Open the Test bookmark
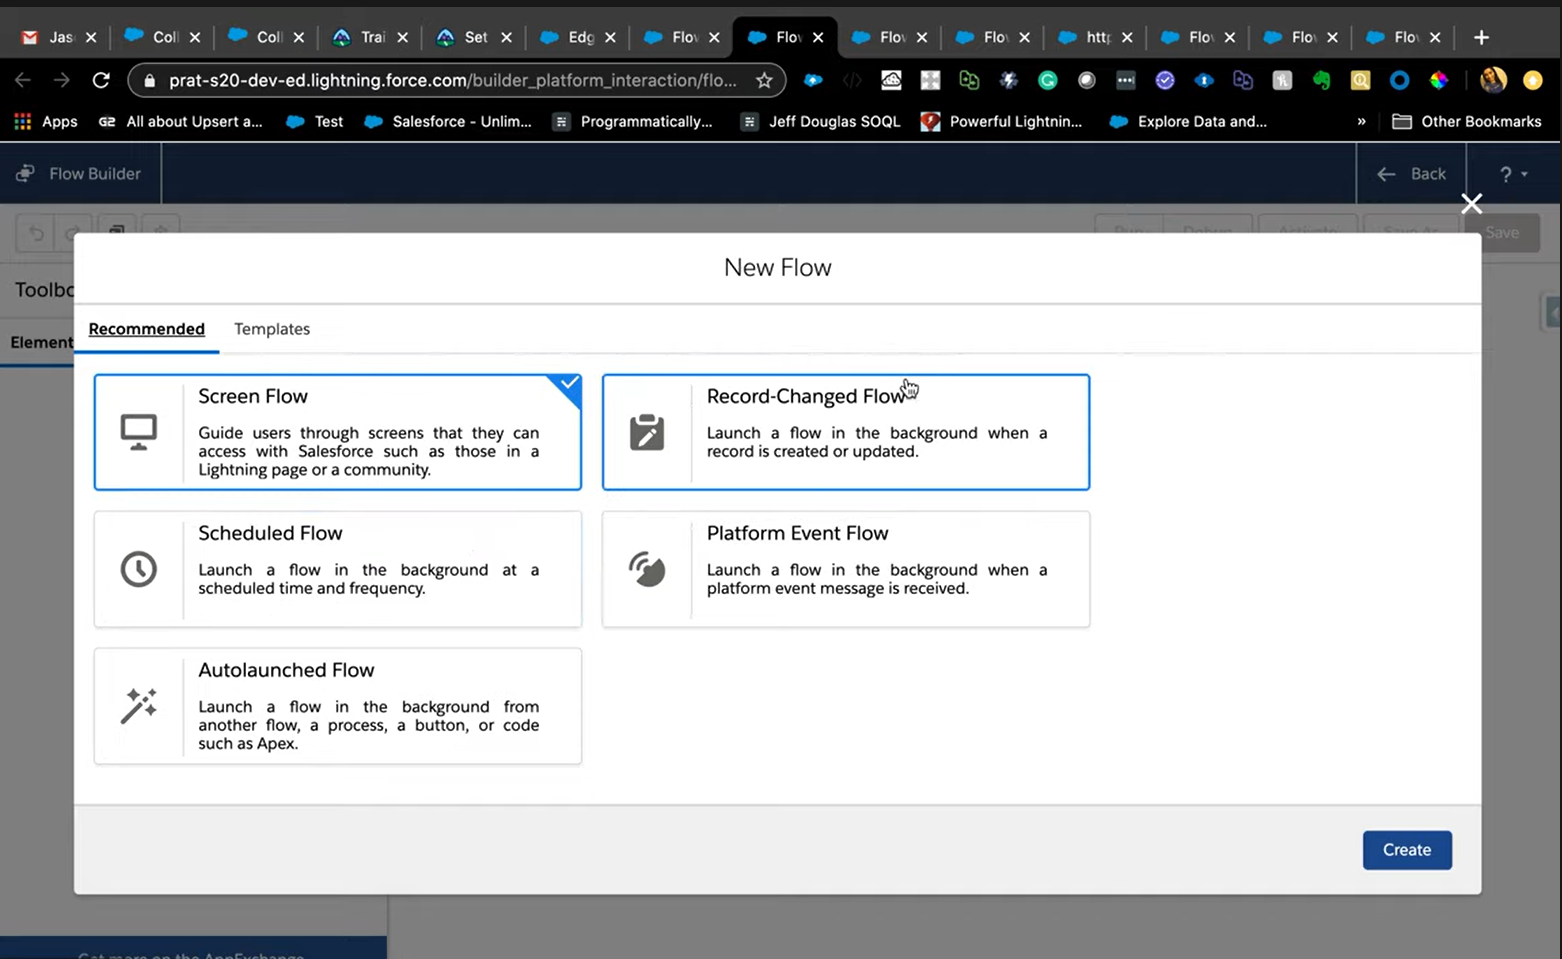Screen dimensions: 1562x959 click(314, 121)
